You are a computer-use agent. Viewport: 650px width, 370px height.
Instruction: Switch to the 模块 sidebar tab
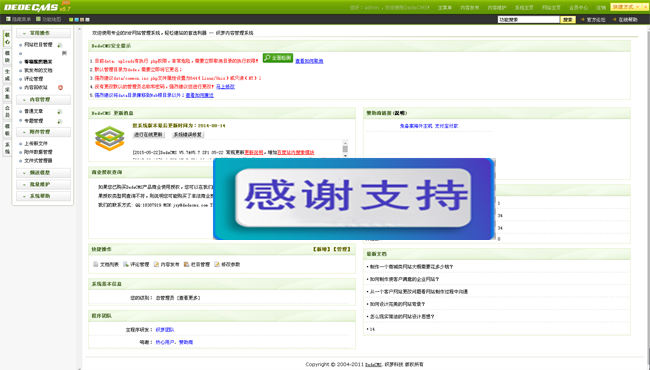click(x=7, y=57)
